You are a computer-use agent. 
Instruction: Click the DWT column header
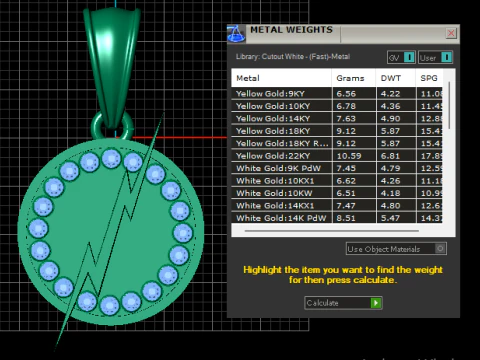point(396,78)
